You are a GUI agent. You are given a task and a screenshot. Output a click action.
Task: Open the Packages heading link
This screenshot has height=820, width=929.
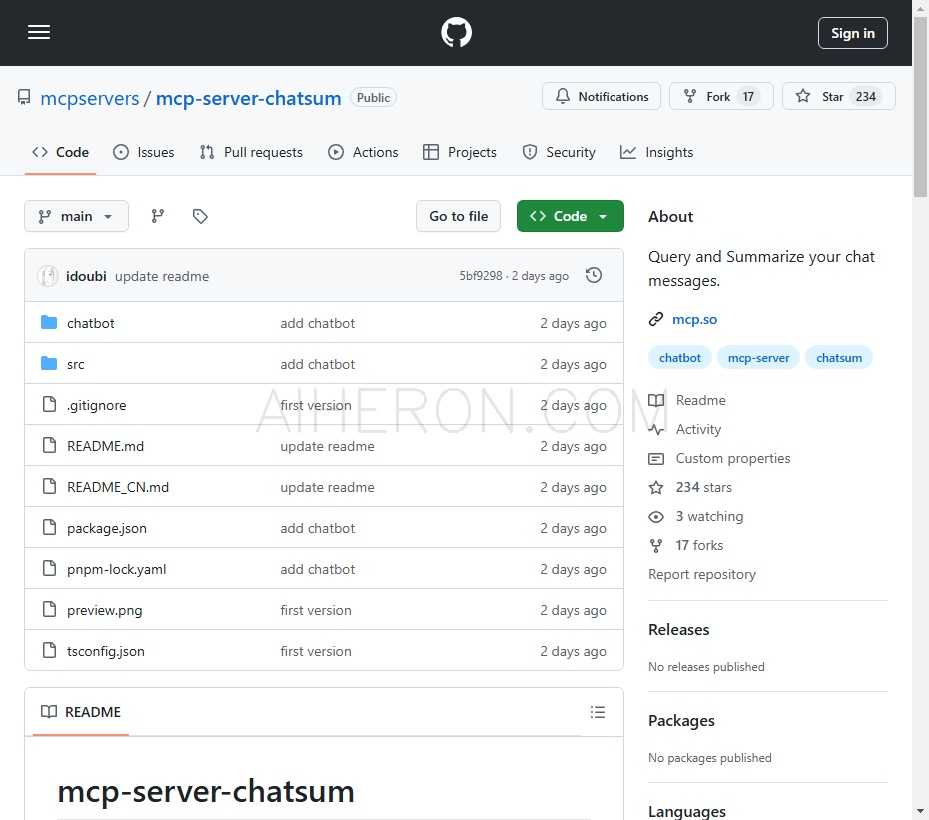click(x=681, y=721)
